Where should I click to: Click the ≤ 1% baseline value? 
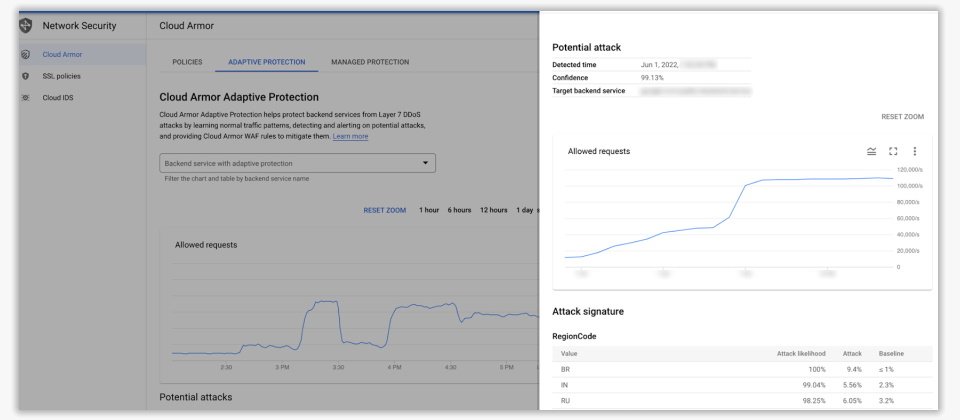click(x=887, y=370)
